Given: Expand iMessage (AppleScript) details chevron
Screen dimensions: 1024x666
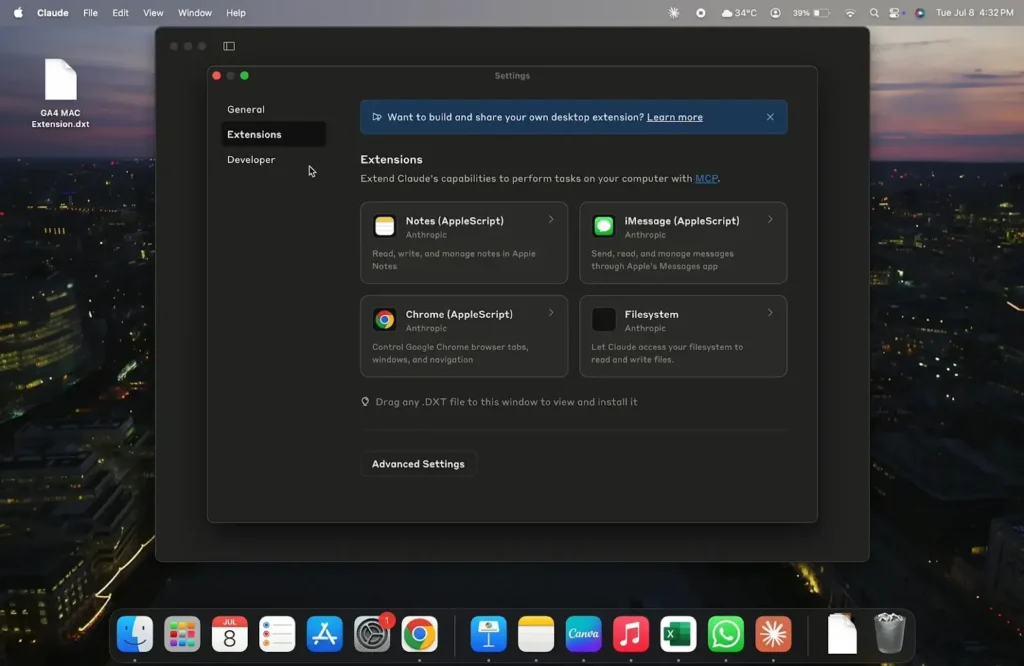Looking at the screenshot, I should (770, 219).
